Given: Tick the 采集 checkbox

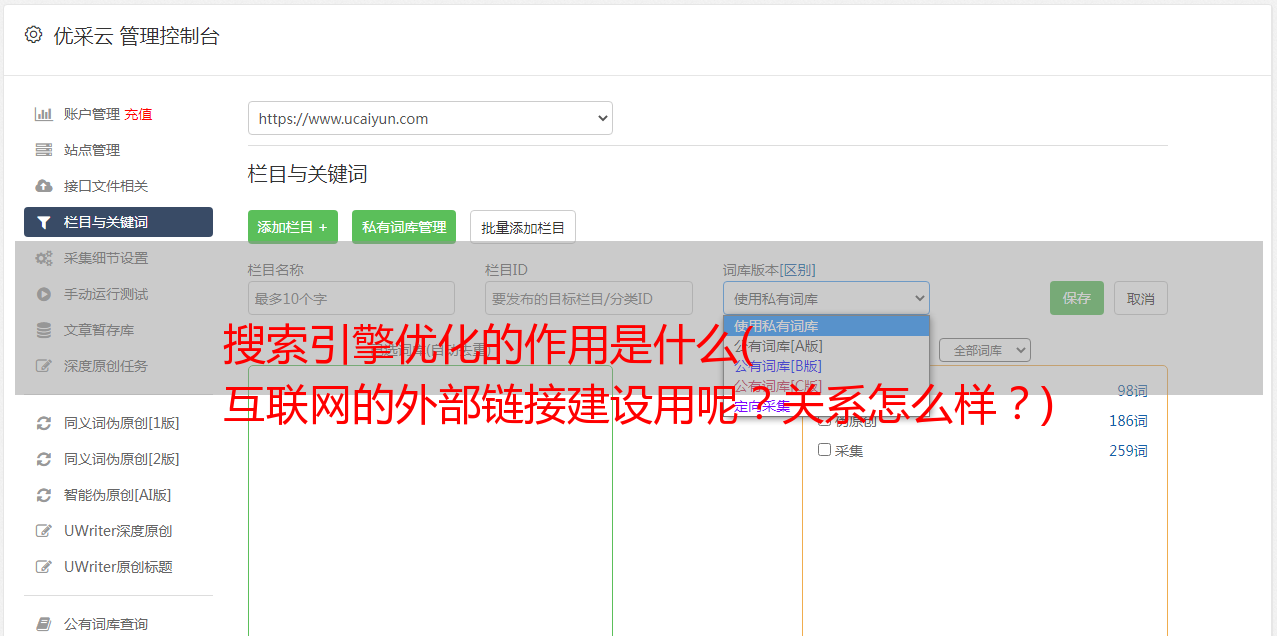Looking at the screenshot, I should (825, 450).
